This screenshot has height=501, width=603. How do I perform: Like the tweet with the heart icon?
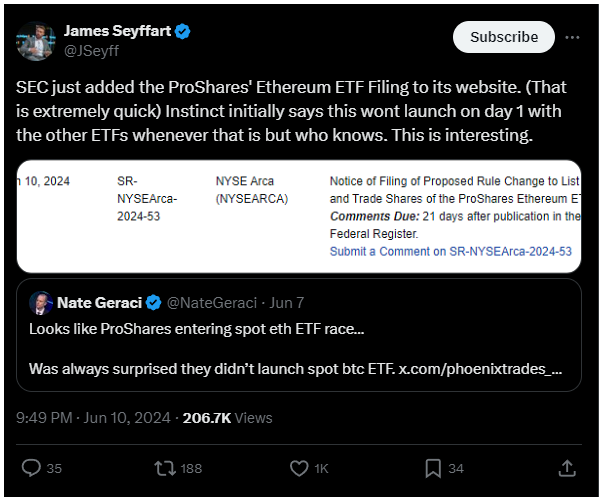click(x=299, y=468)
